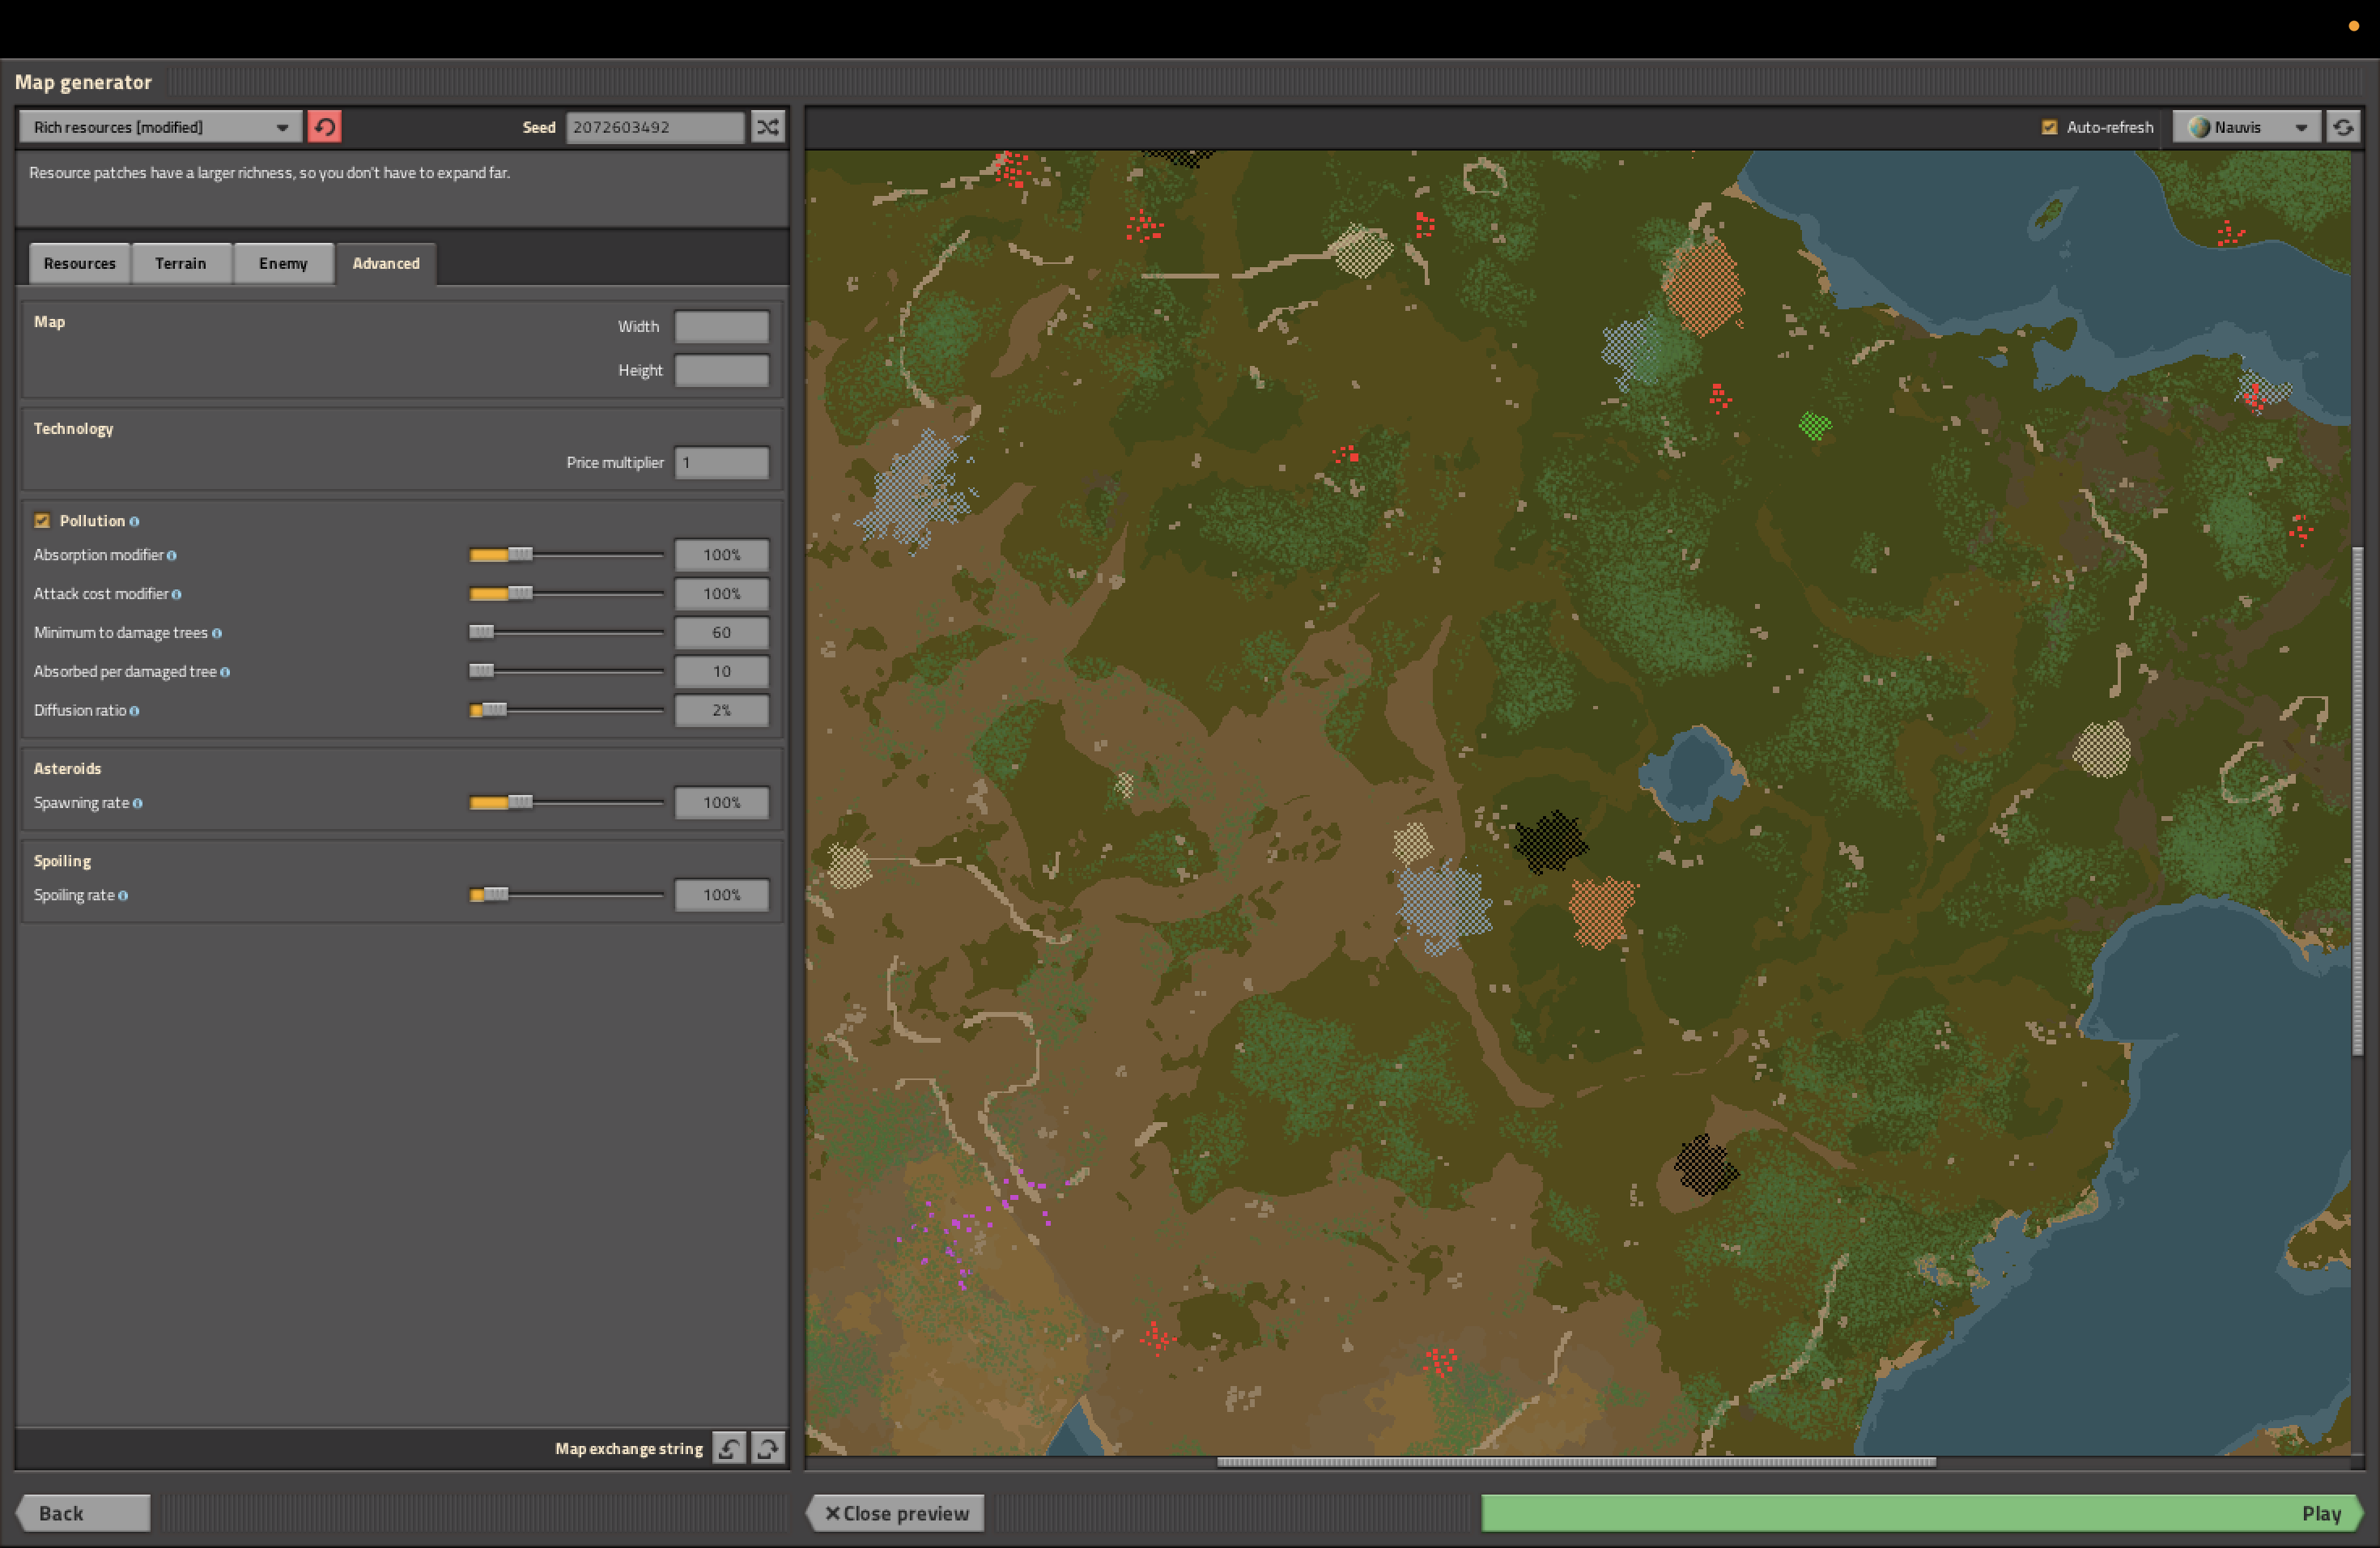This screenshot has width=2380, height=1548.
Task: Click the preset description text about richness
Action: click(269, 173)
